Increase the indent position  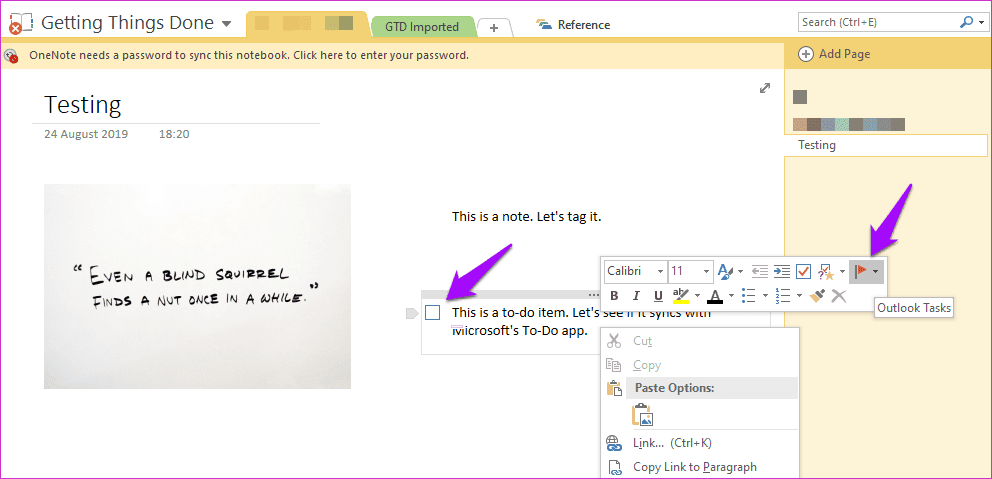coord(782,271)
